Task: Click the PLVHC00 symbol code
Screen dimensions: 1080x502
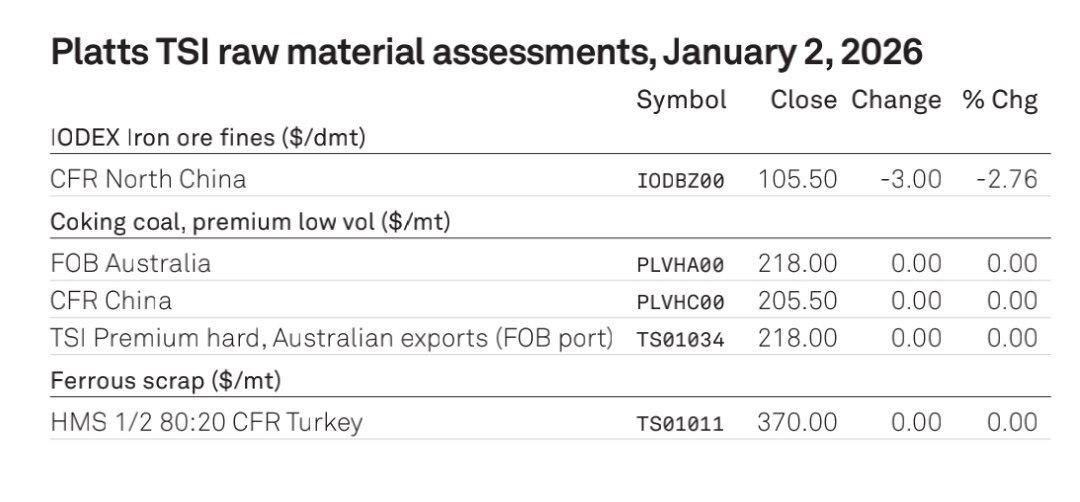Action: tap(680, 302)
